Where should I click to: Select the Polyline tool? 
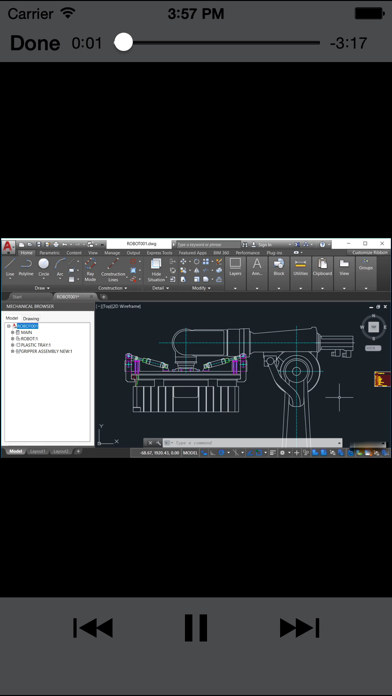click(26, 268)
